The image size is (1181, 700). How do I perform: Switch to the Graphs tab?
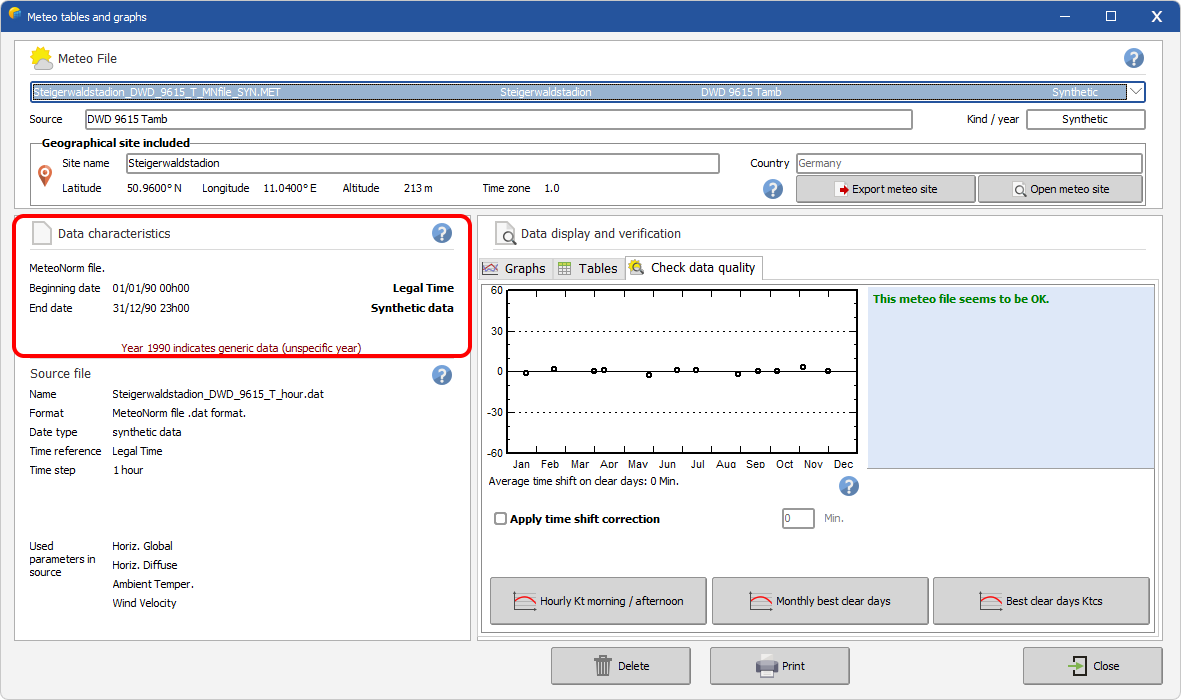[514, 268]
